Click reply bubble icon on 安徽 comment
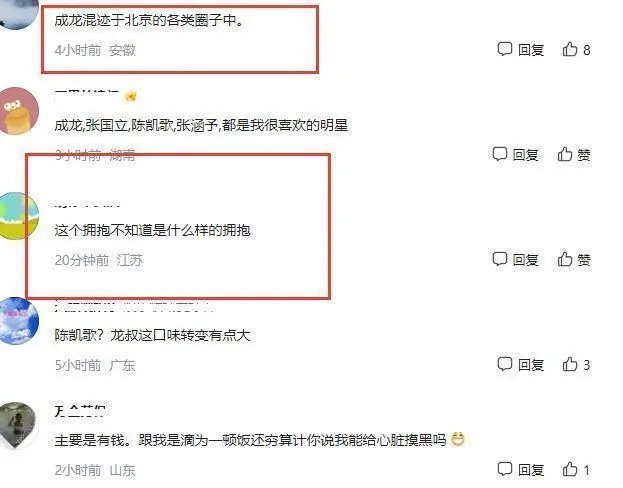Screen dimensions: 623x488 (505, 49)
